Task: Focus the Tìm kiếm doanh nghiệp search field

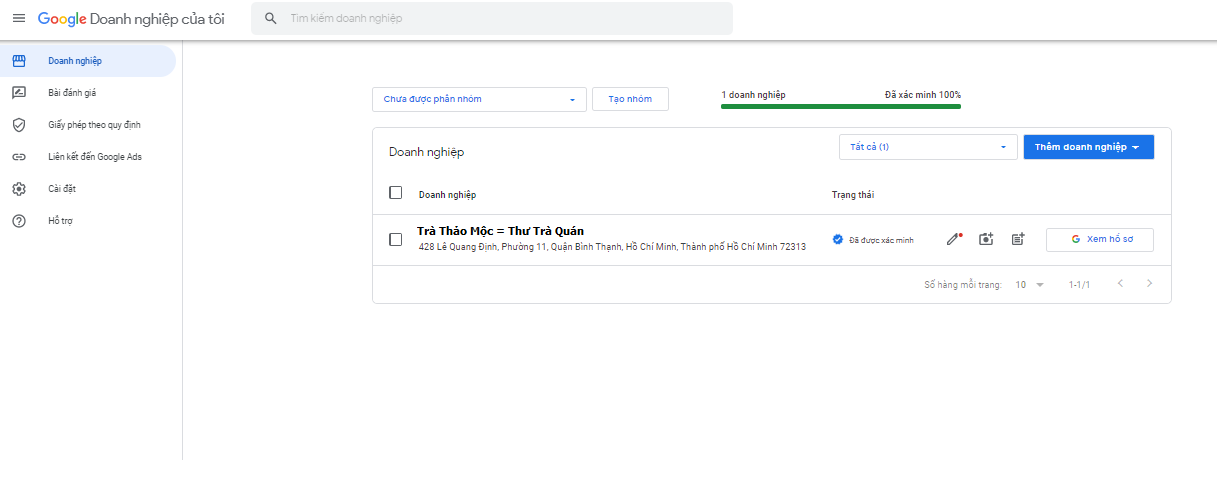Action: tap(491, 18)
